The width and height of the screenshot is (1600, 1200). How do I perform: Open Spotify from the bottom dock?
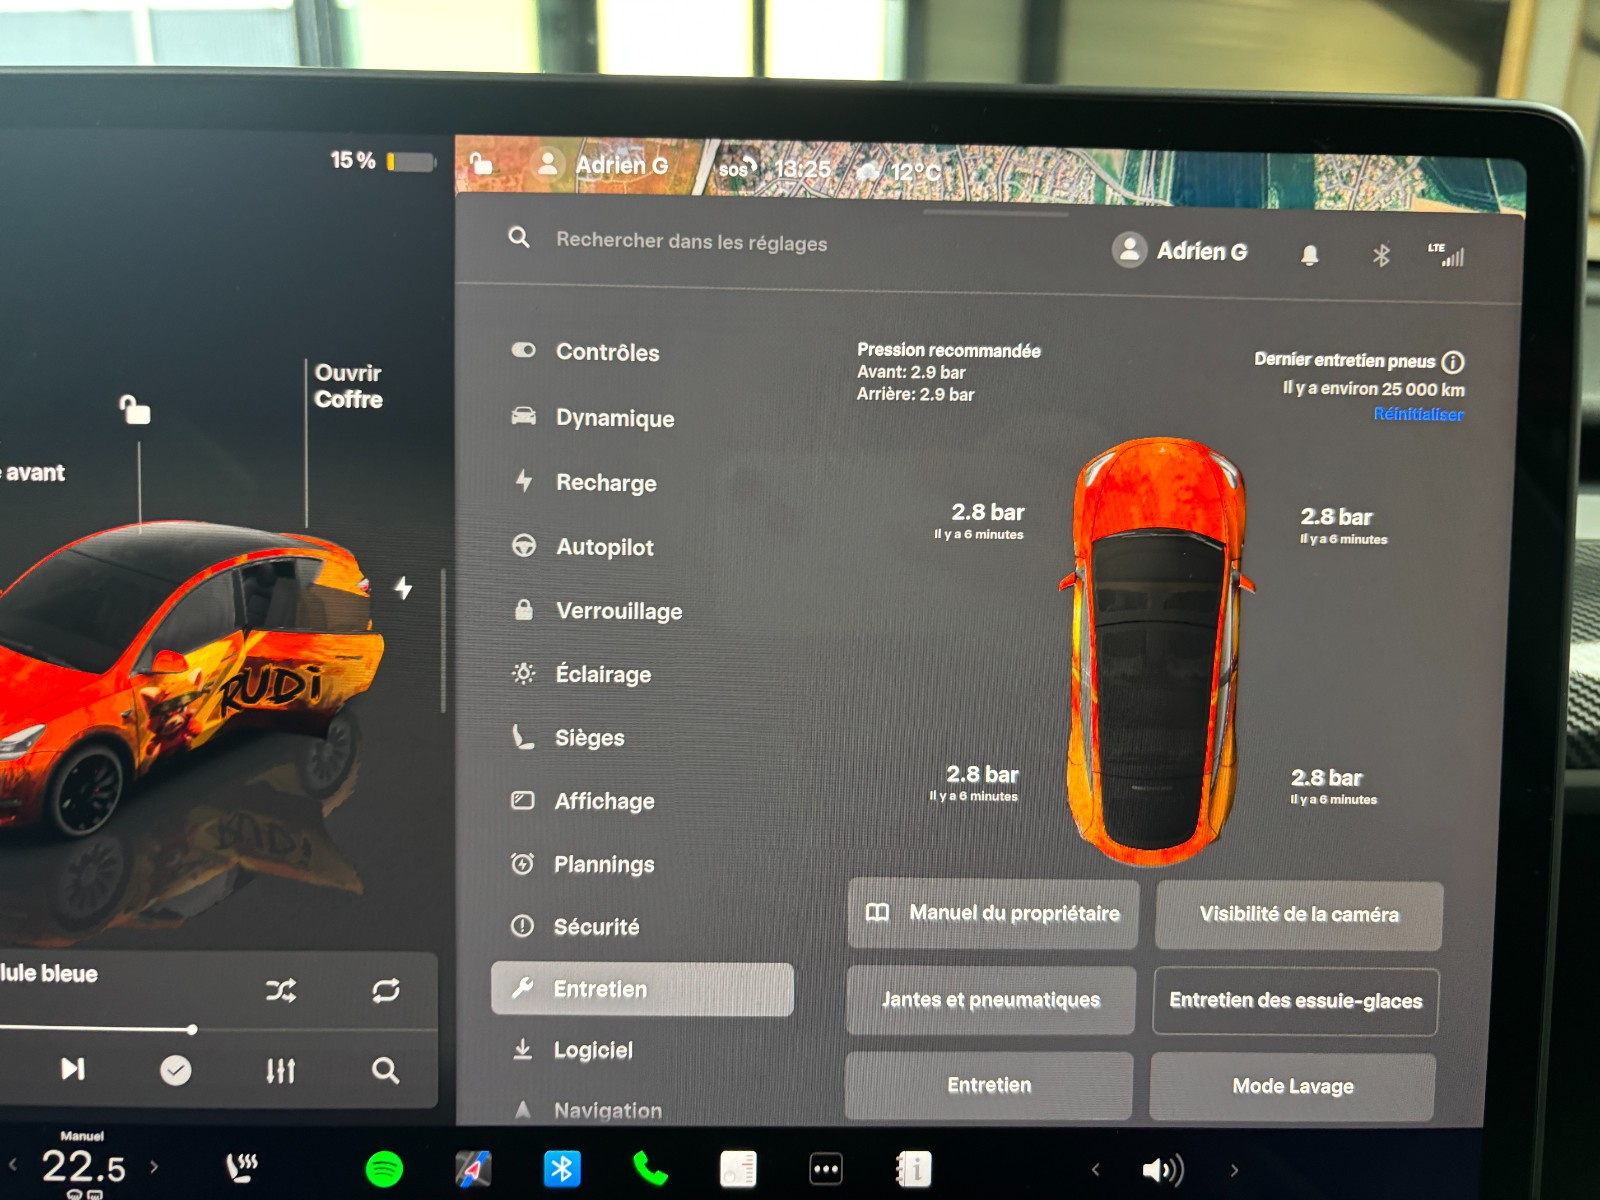click(x=384, y=1168)
